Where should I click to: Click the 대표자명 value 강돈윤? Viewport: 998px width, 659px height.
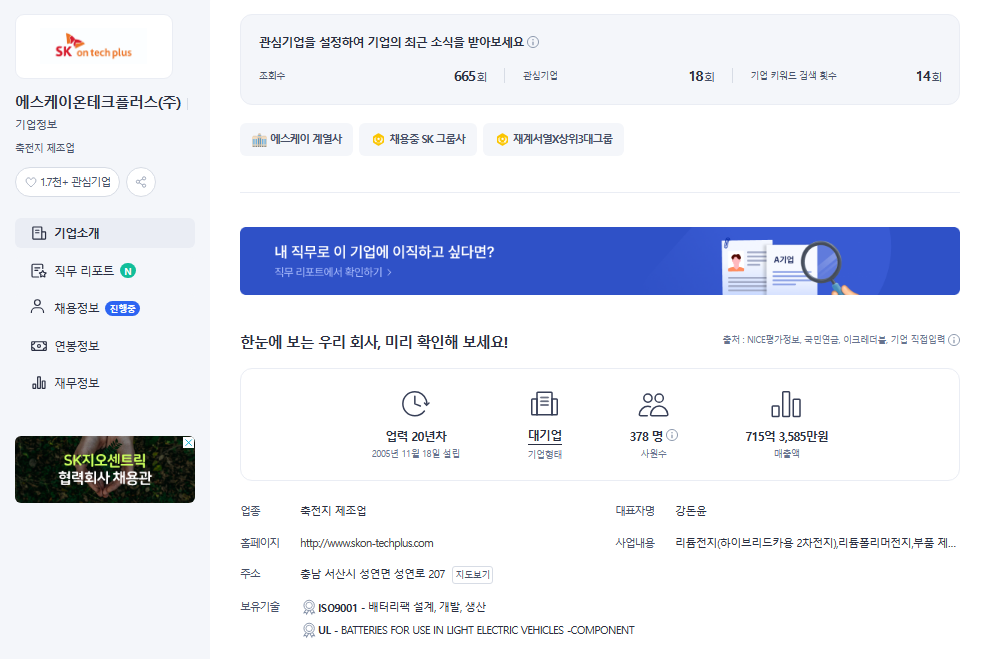point(691,511)
